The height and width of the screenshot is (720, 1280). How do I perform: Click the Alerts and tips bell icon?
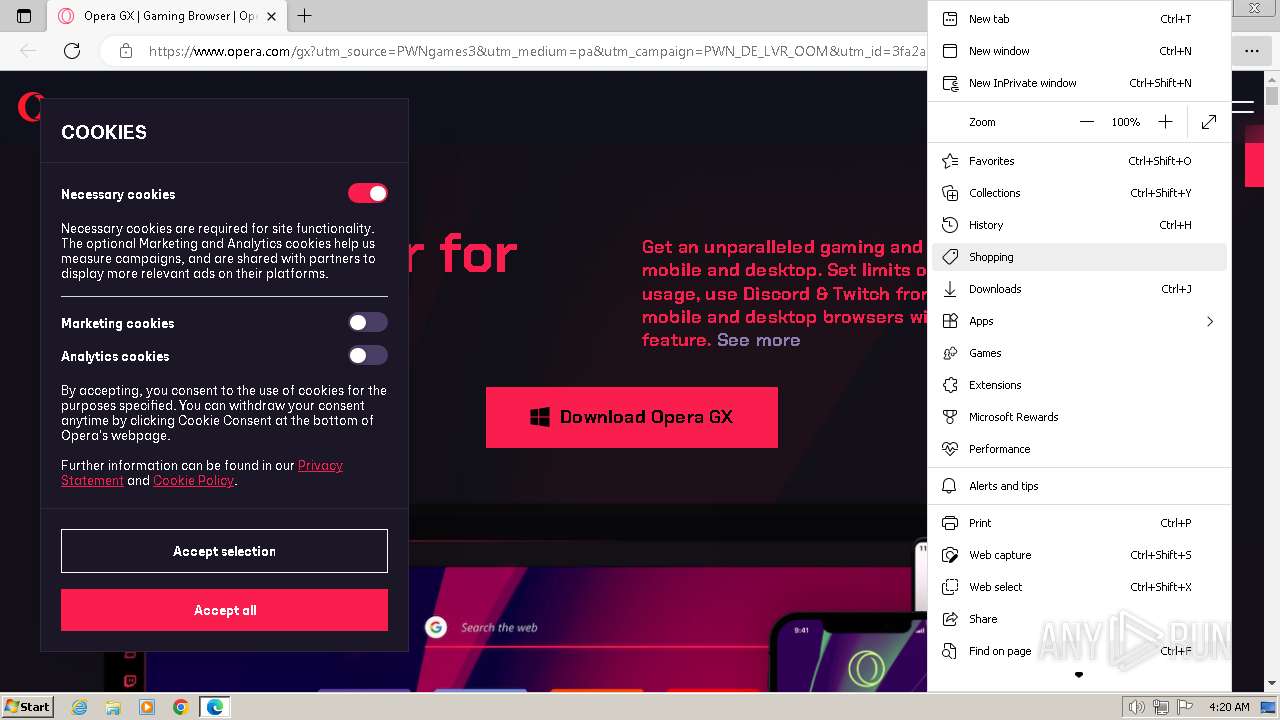pyautogui.click(x=950, y=486)
